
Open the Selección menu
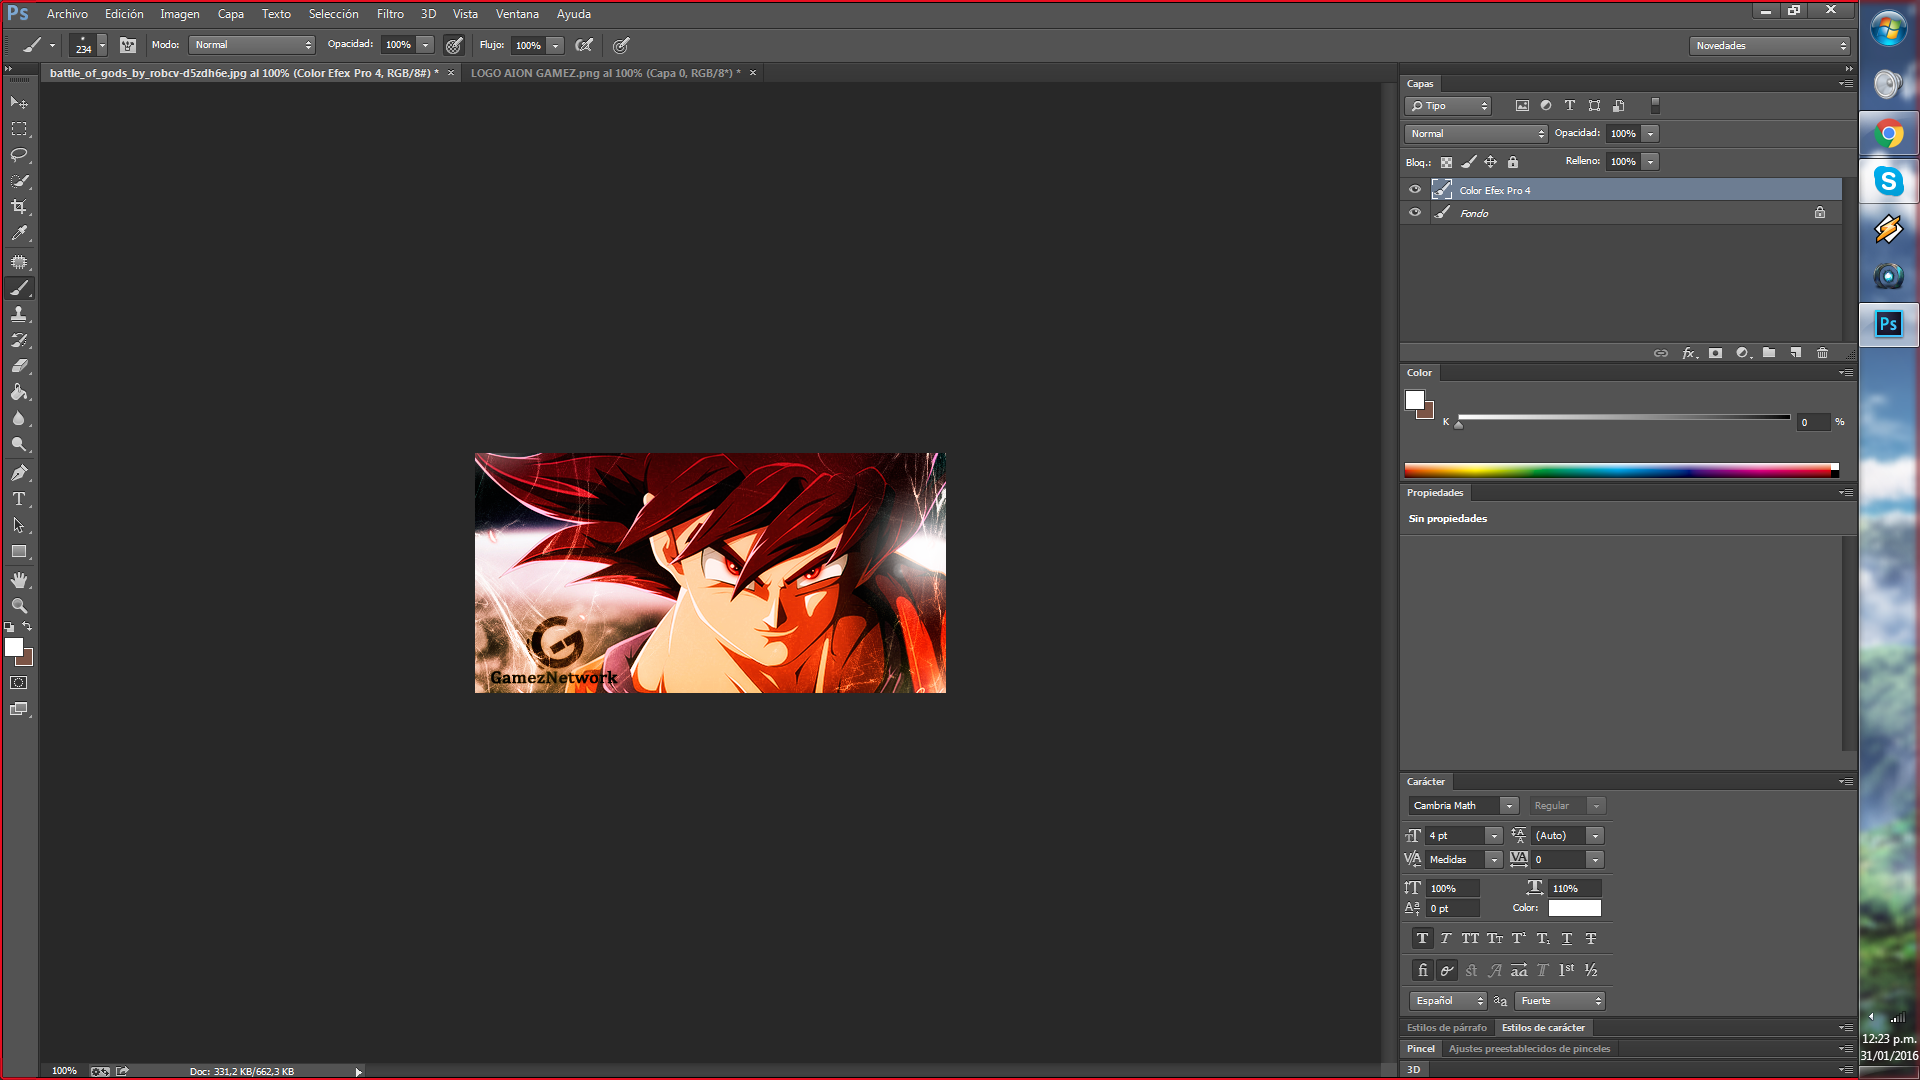[x=333, y=14]
